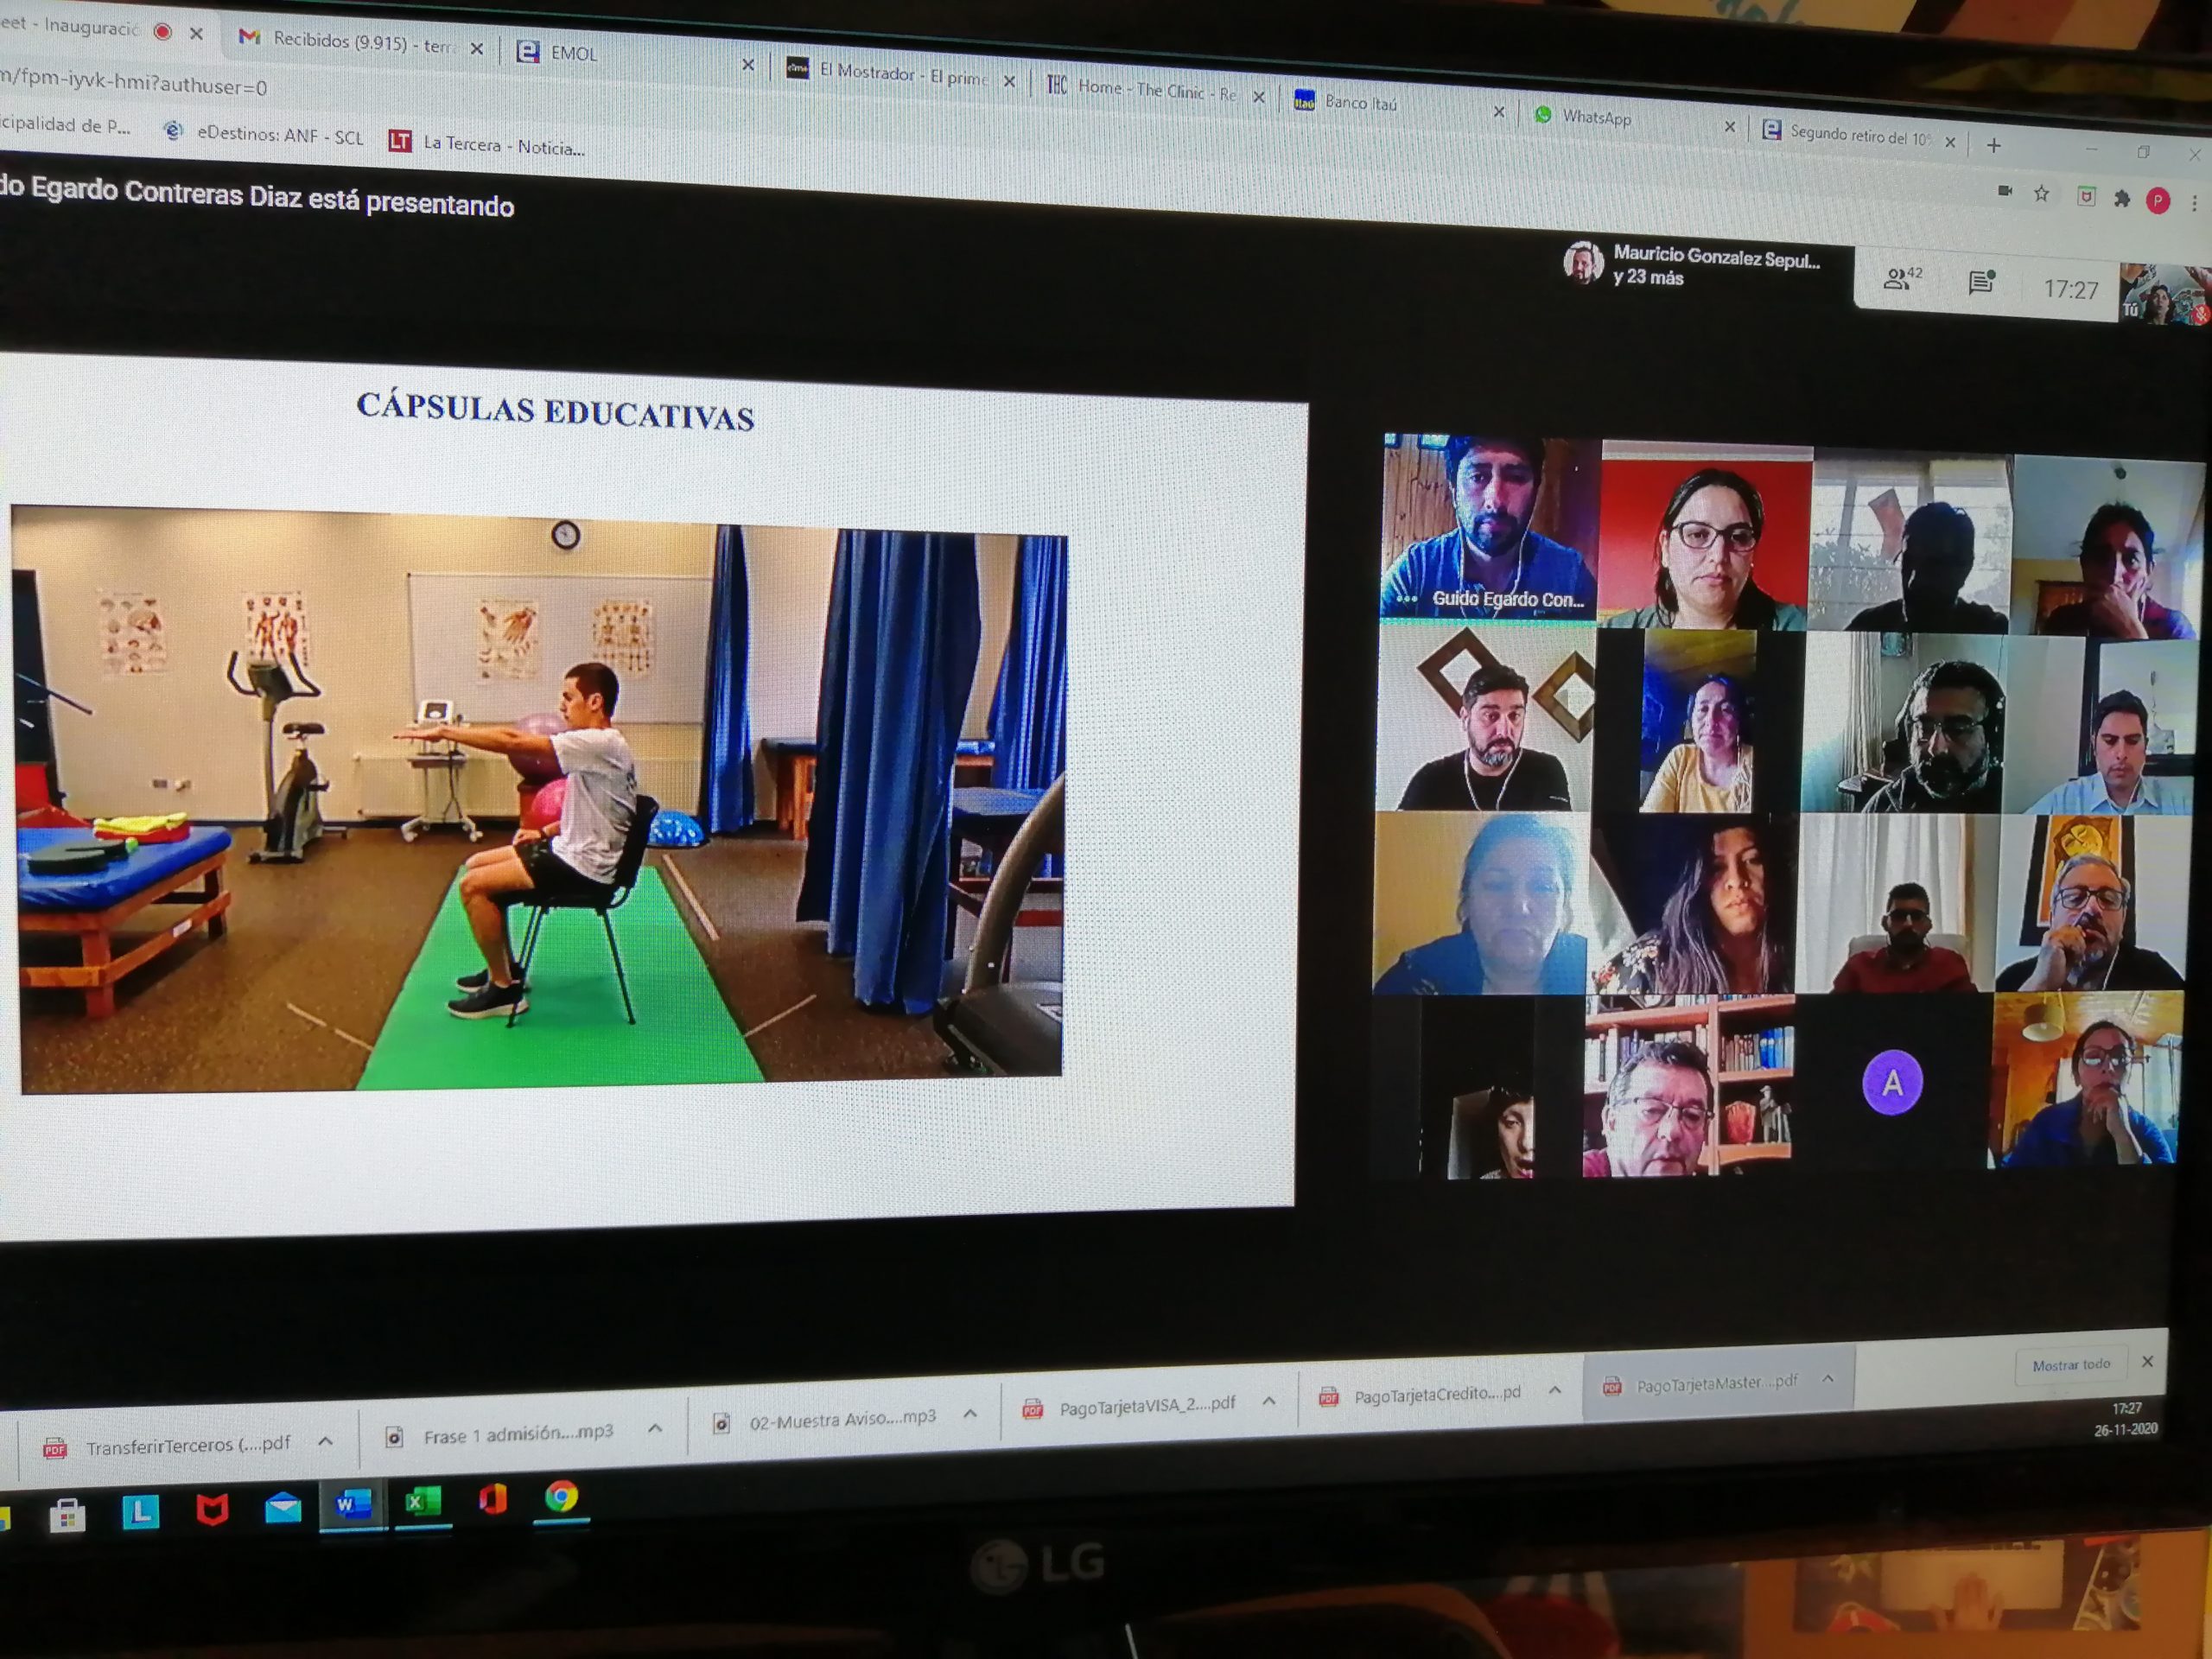
Task: Close the downloads bar
Action: [x=2147, y=1362]
